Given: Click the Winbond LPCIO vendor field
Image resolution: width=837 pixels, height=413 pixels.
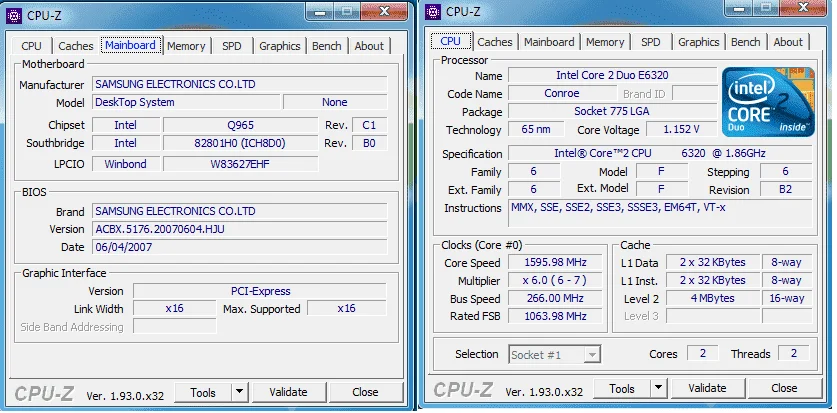Looking at the screenshot, I should [126, 164].
